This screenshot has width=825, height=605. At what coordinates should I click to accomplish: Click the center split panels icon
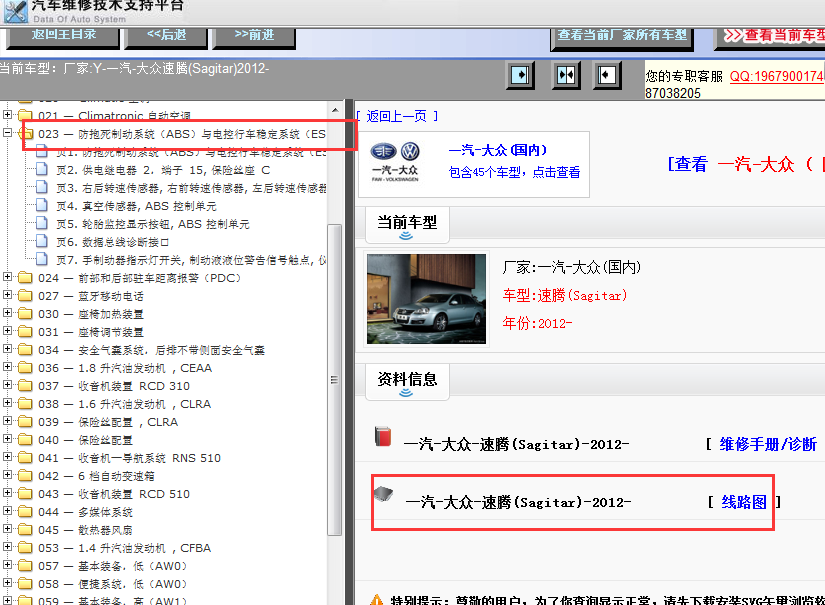566,75
